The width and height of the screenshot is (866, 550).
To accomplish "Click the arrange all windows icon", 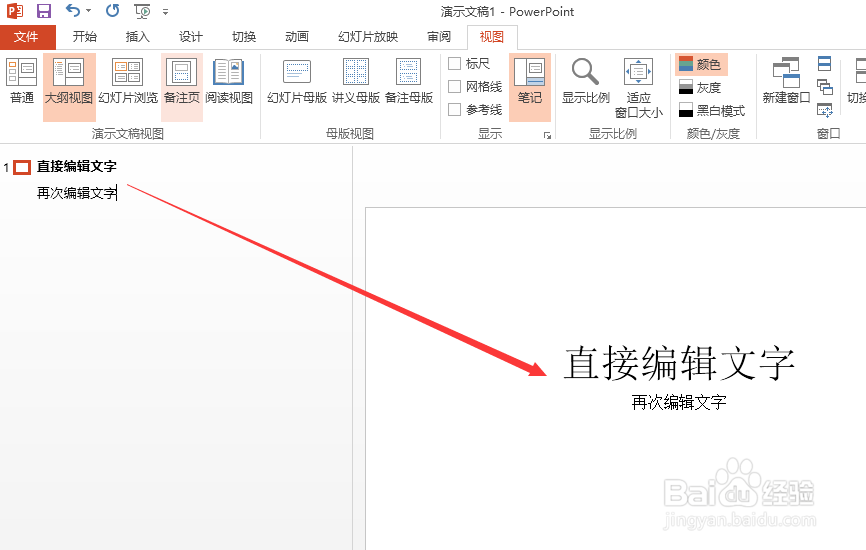I will click(825, 64).
